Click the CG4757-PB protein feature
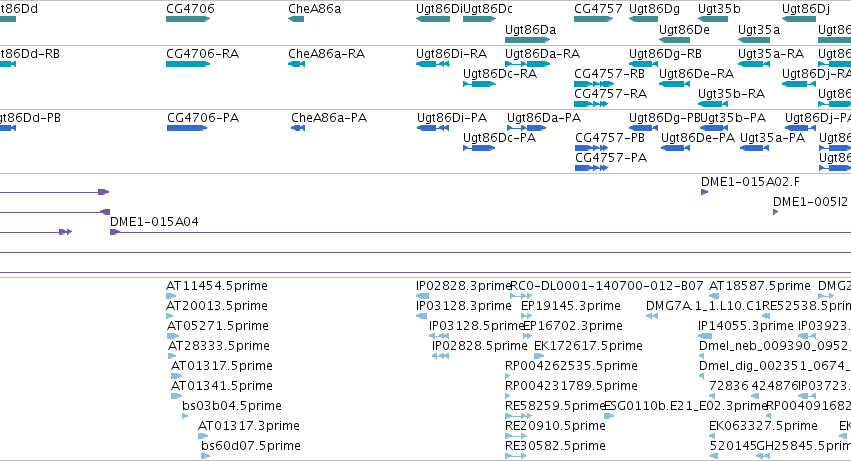Viewport: 851px width, 461px height. click(592, 148)
